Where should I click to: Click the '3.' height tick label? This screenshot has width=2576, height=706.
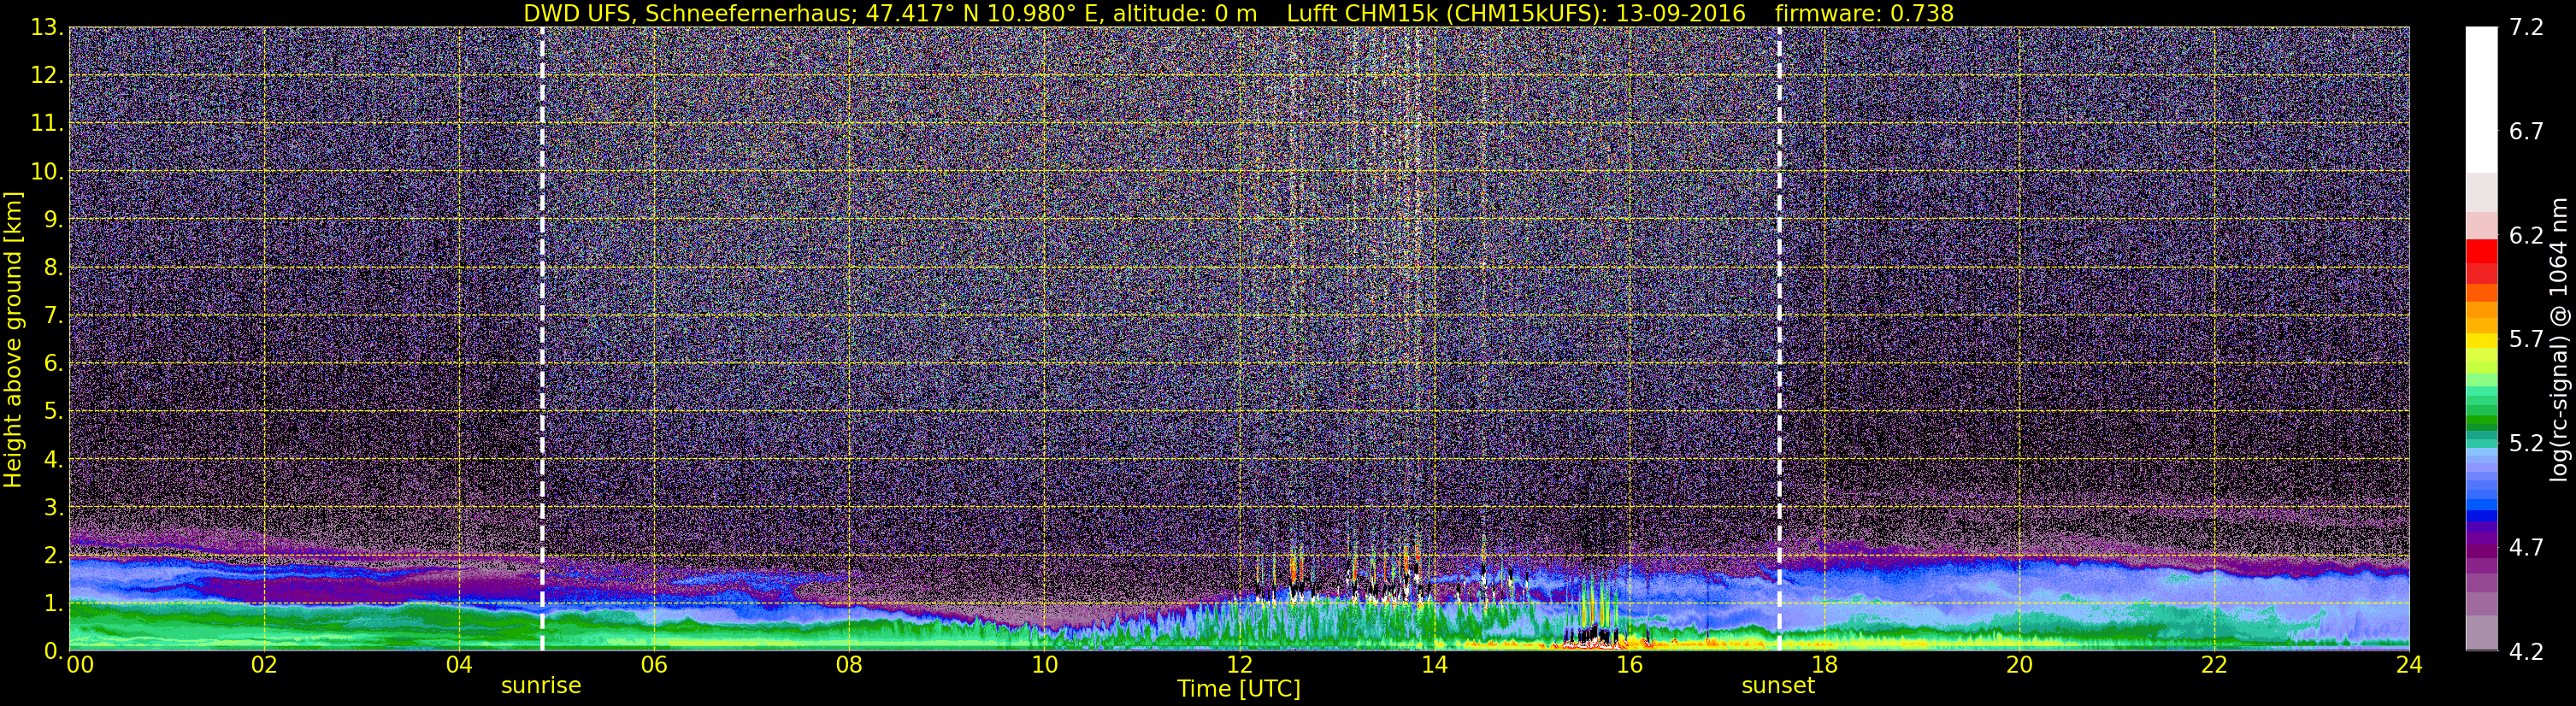click(53, 507)
